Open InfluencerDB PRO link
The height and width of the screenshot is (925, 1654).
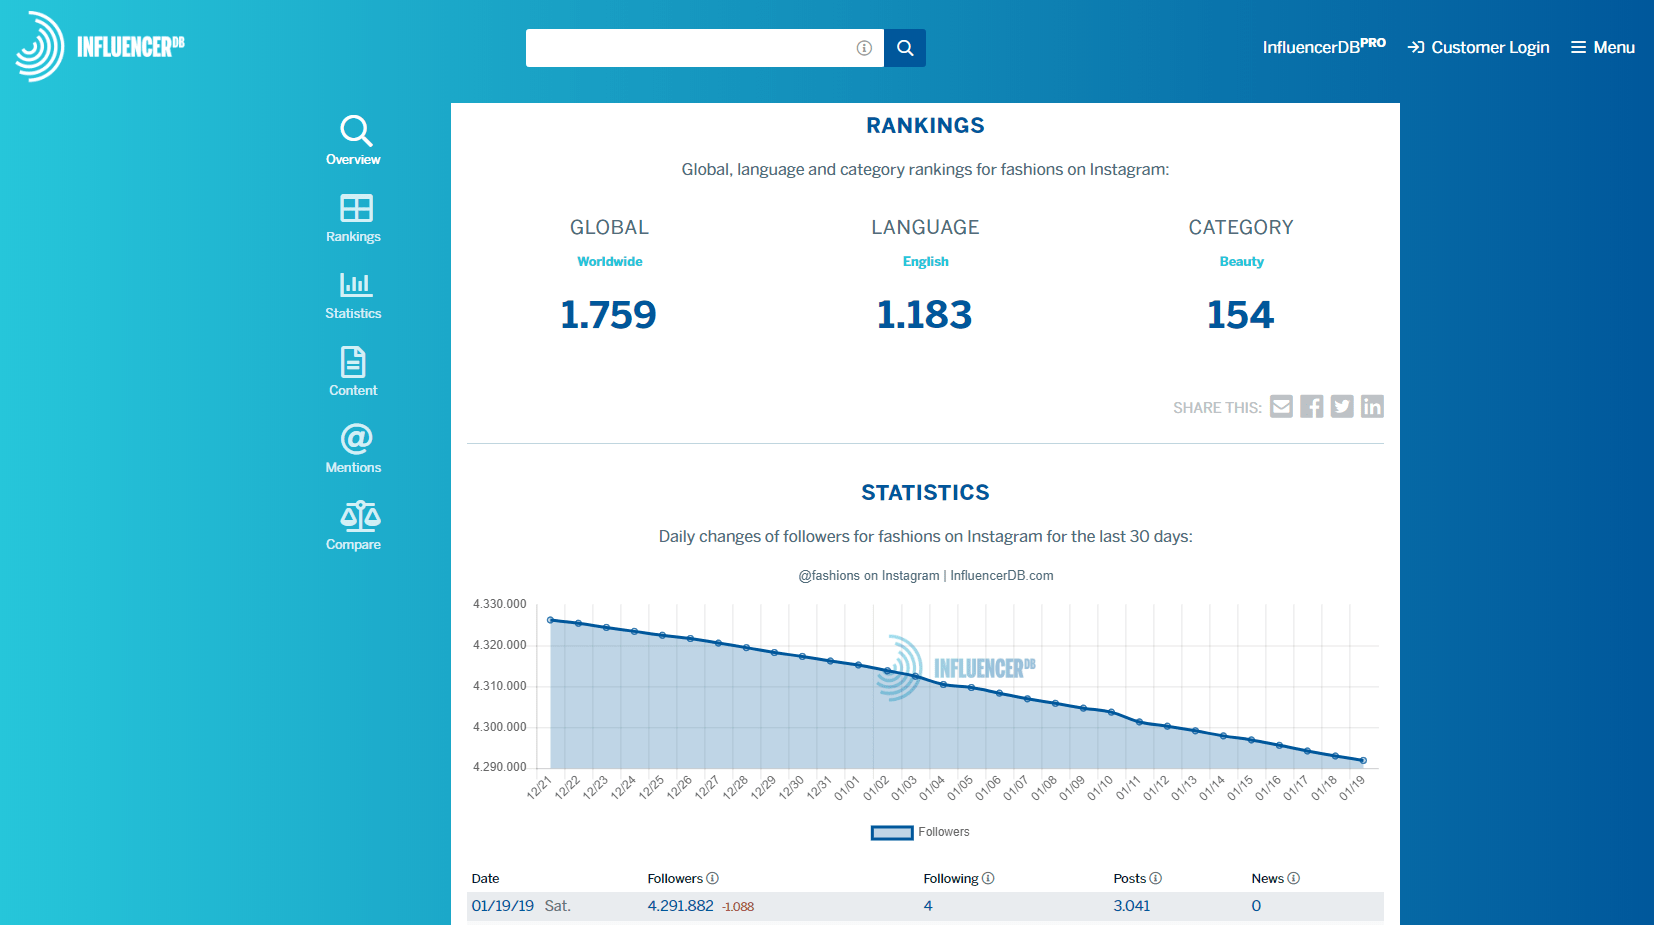tap(1324, 46)
